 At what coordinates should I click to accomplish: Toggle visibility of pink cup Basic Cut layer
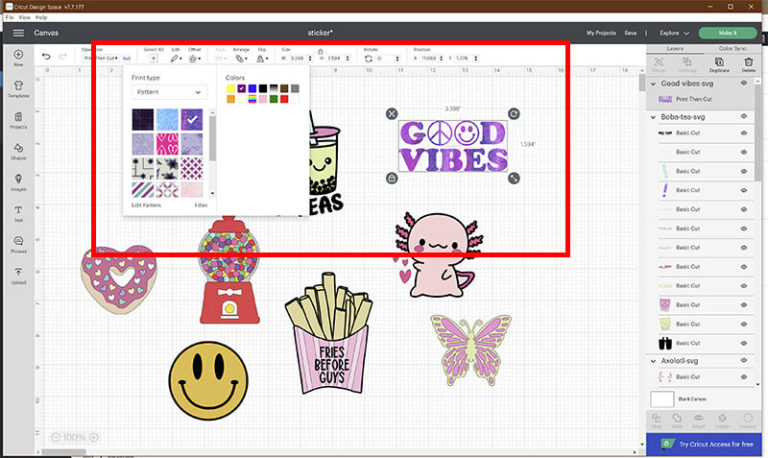(744, 305)
